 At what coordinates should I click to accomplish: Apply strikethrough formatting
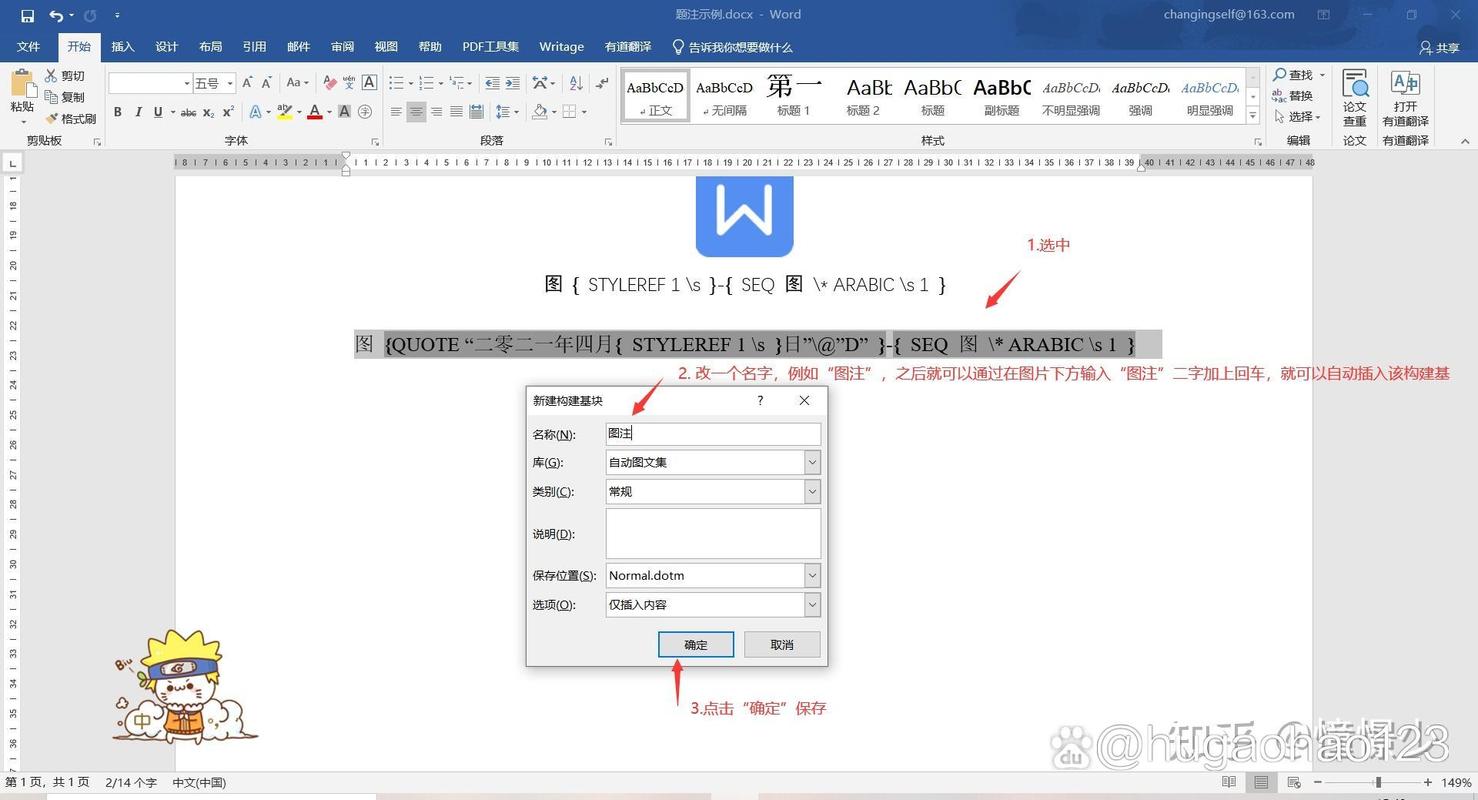188,112
